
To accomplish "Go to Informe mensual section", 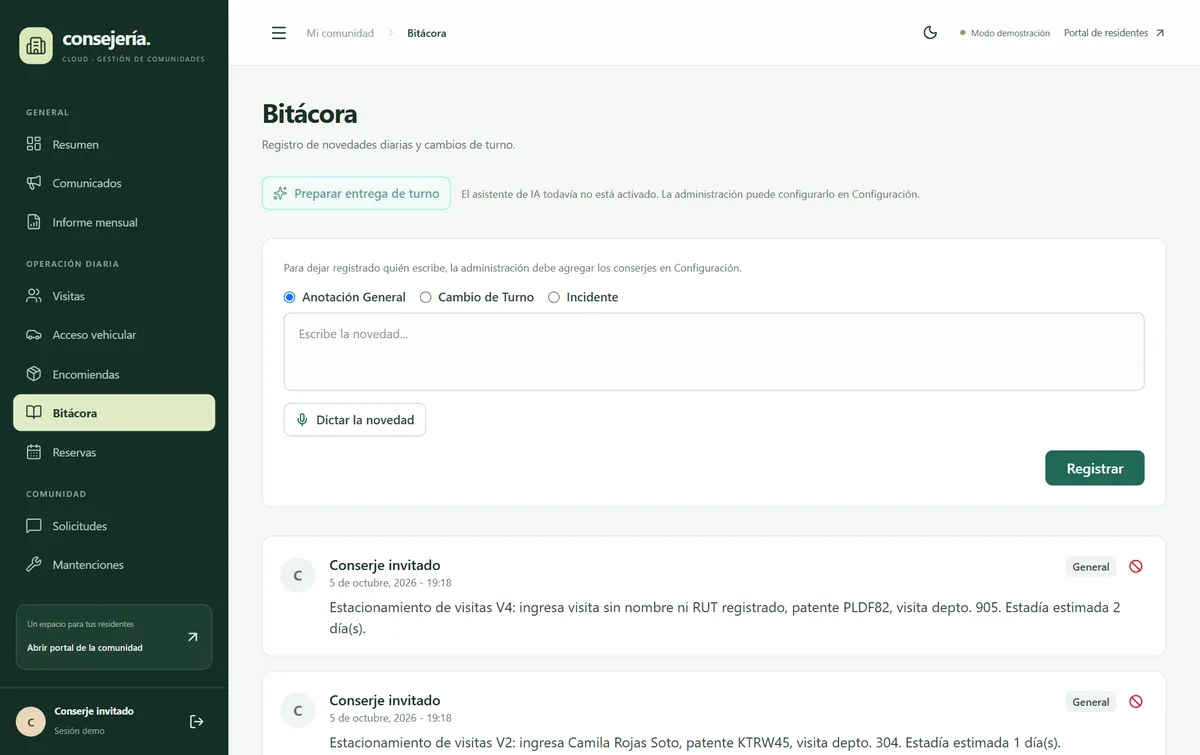I will [114, 222].
